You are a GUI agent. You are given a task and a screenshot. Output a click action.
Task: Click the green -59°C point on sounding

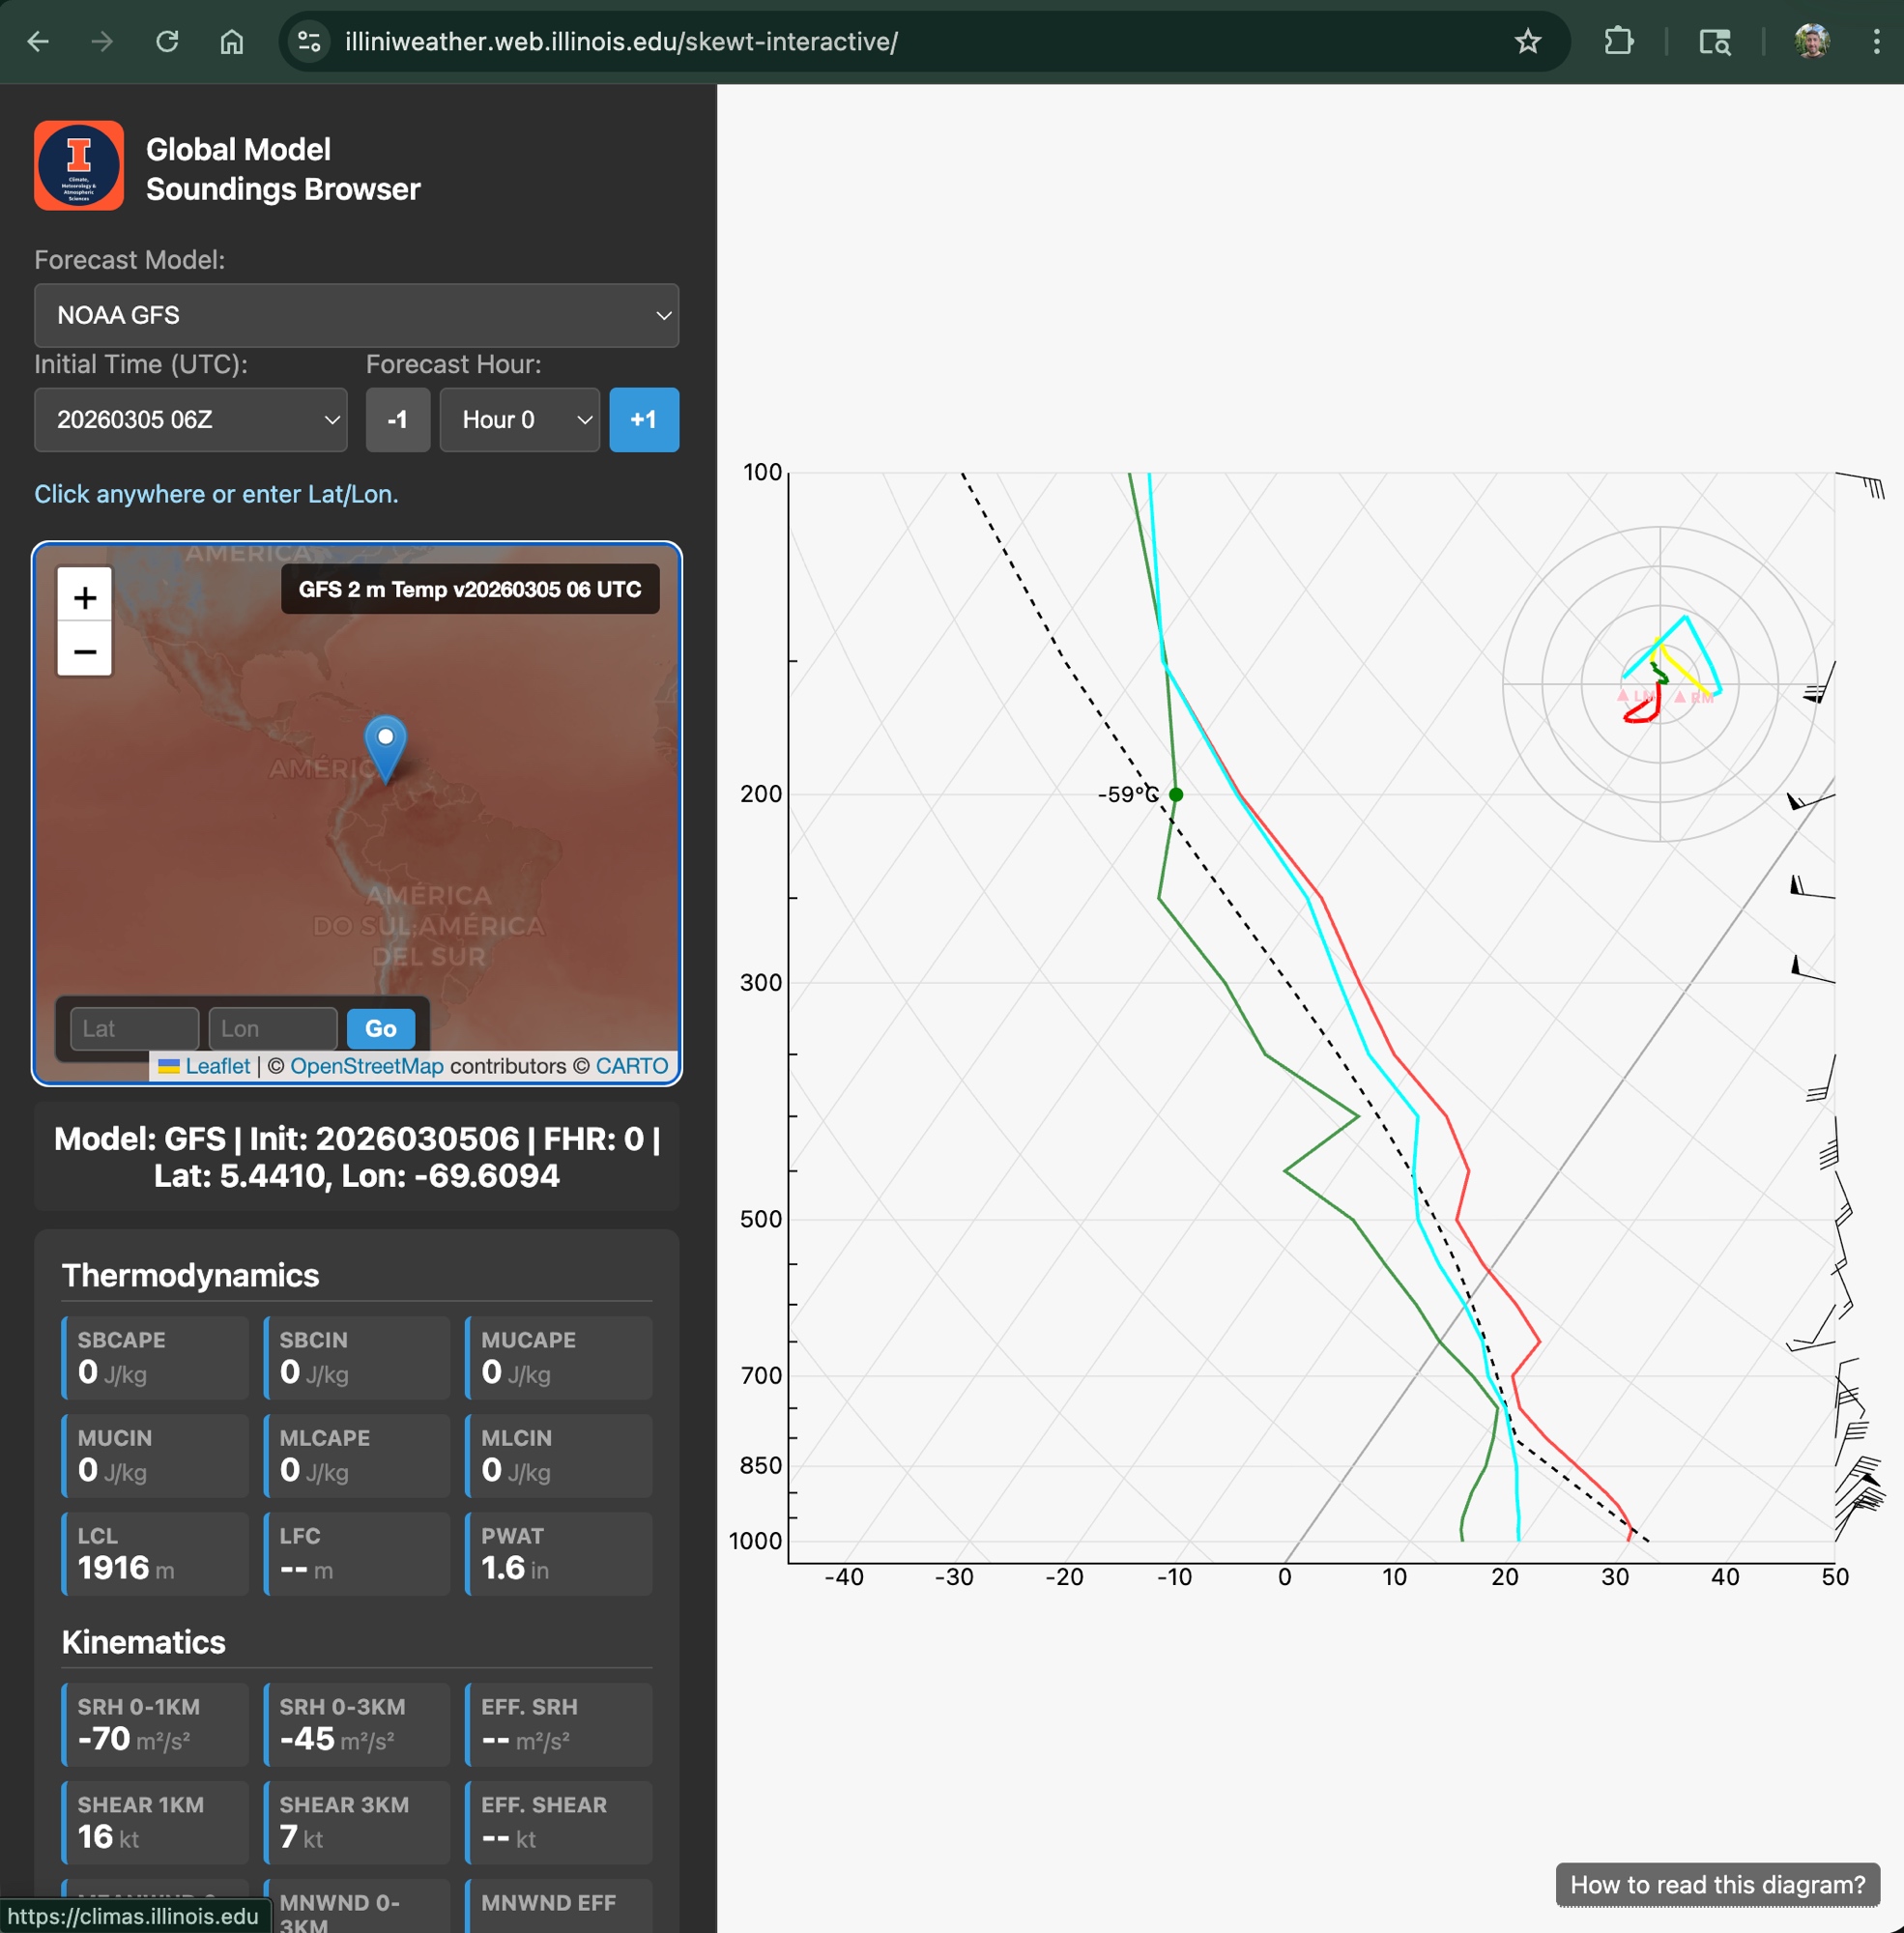1176,794
